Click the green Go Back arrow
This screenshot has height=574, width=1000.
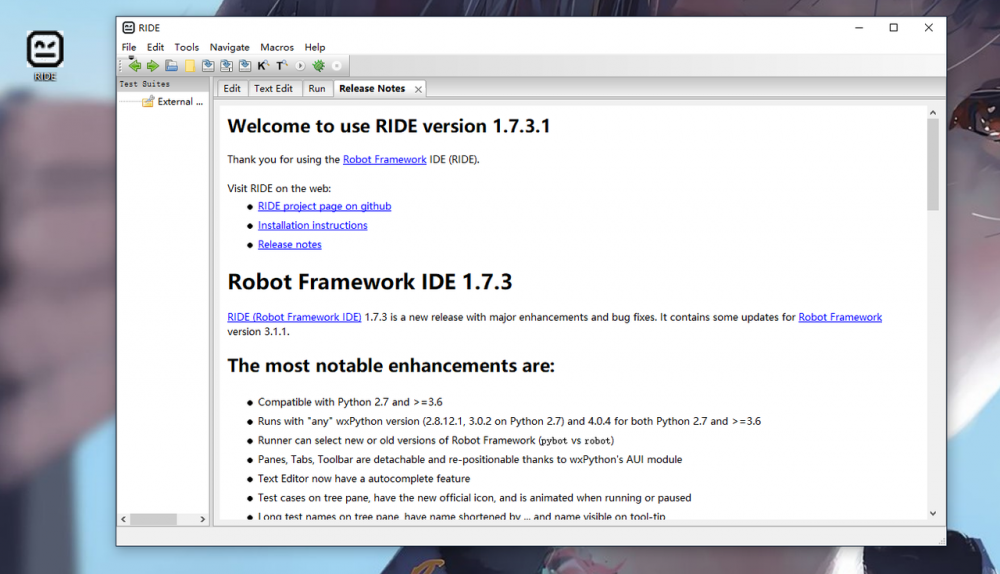pos(135,66)
